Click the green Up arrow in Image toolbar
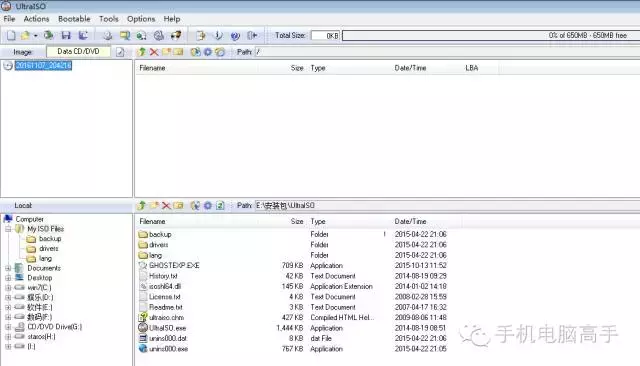 [x=142, y=52]
